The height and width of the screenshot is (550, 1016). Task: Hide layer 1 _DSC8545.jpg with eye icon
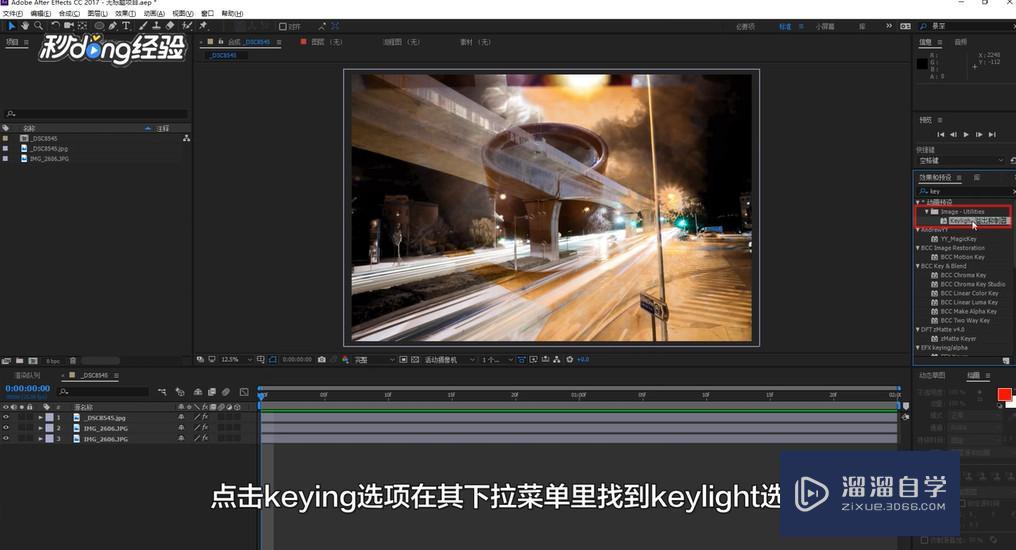(x=6, y=418)
